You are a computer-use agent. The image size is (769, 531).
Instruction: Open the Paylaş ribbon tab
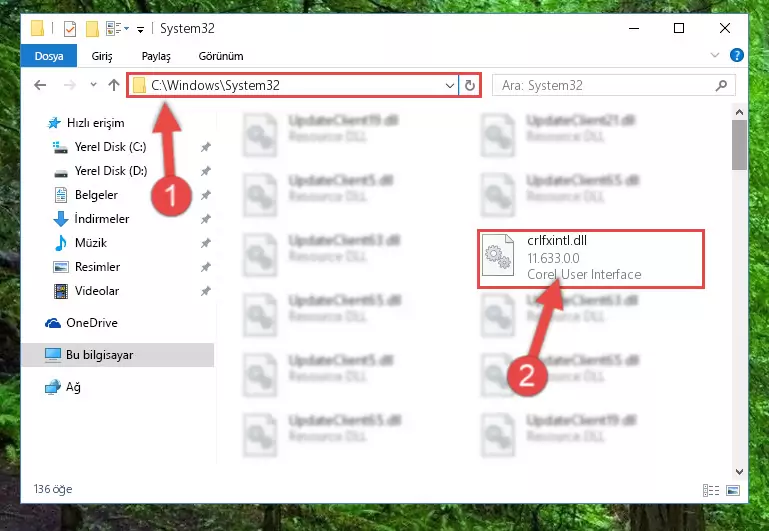click(x=156, y=56)
